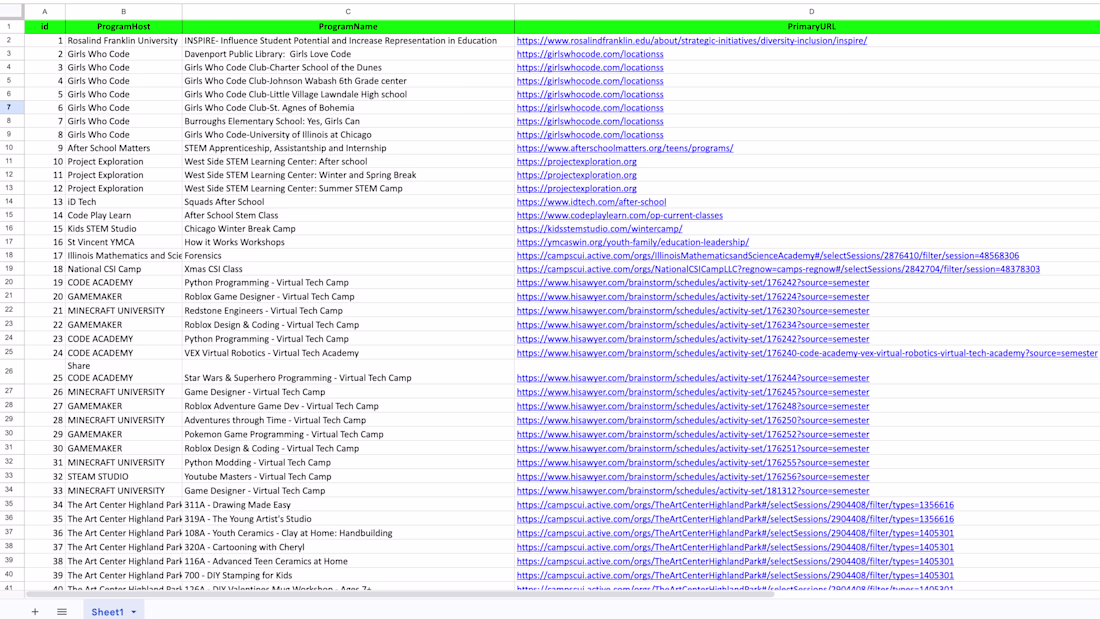Viewport: 1100px width, 619px height.
Task: Open the all sheets list icon
Action: pos(62,612)
